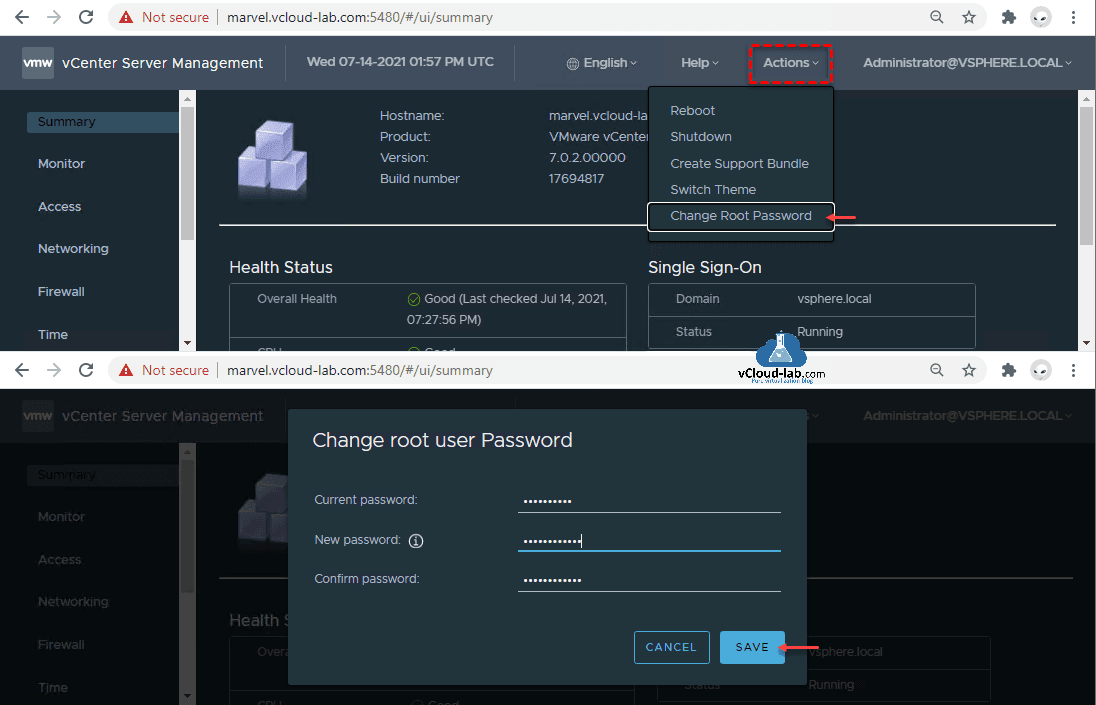Click the vCenter Server Management title in top window
This screenshot has width=1096, height=705.
click(162, 63)
